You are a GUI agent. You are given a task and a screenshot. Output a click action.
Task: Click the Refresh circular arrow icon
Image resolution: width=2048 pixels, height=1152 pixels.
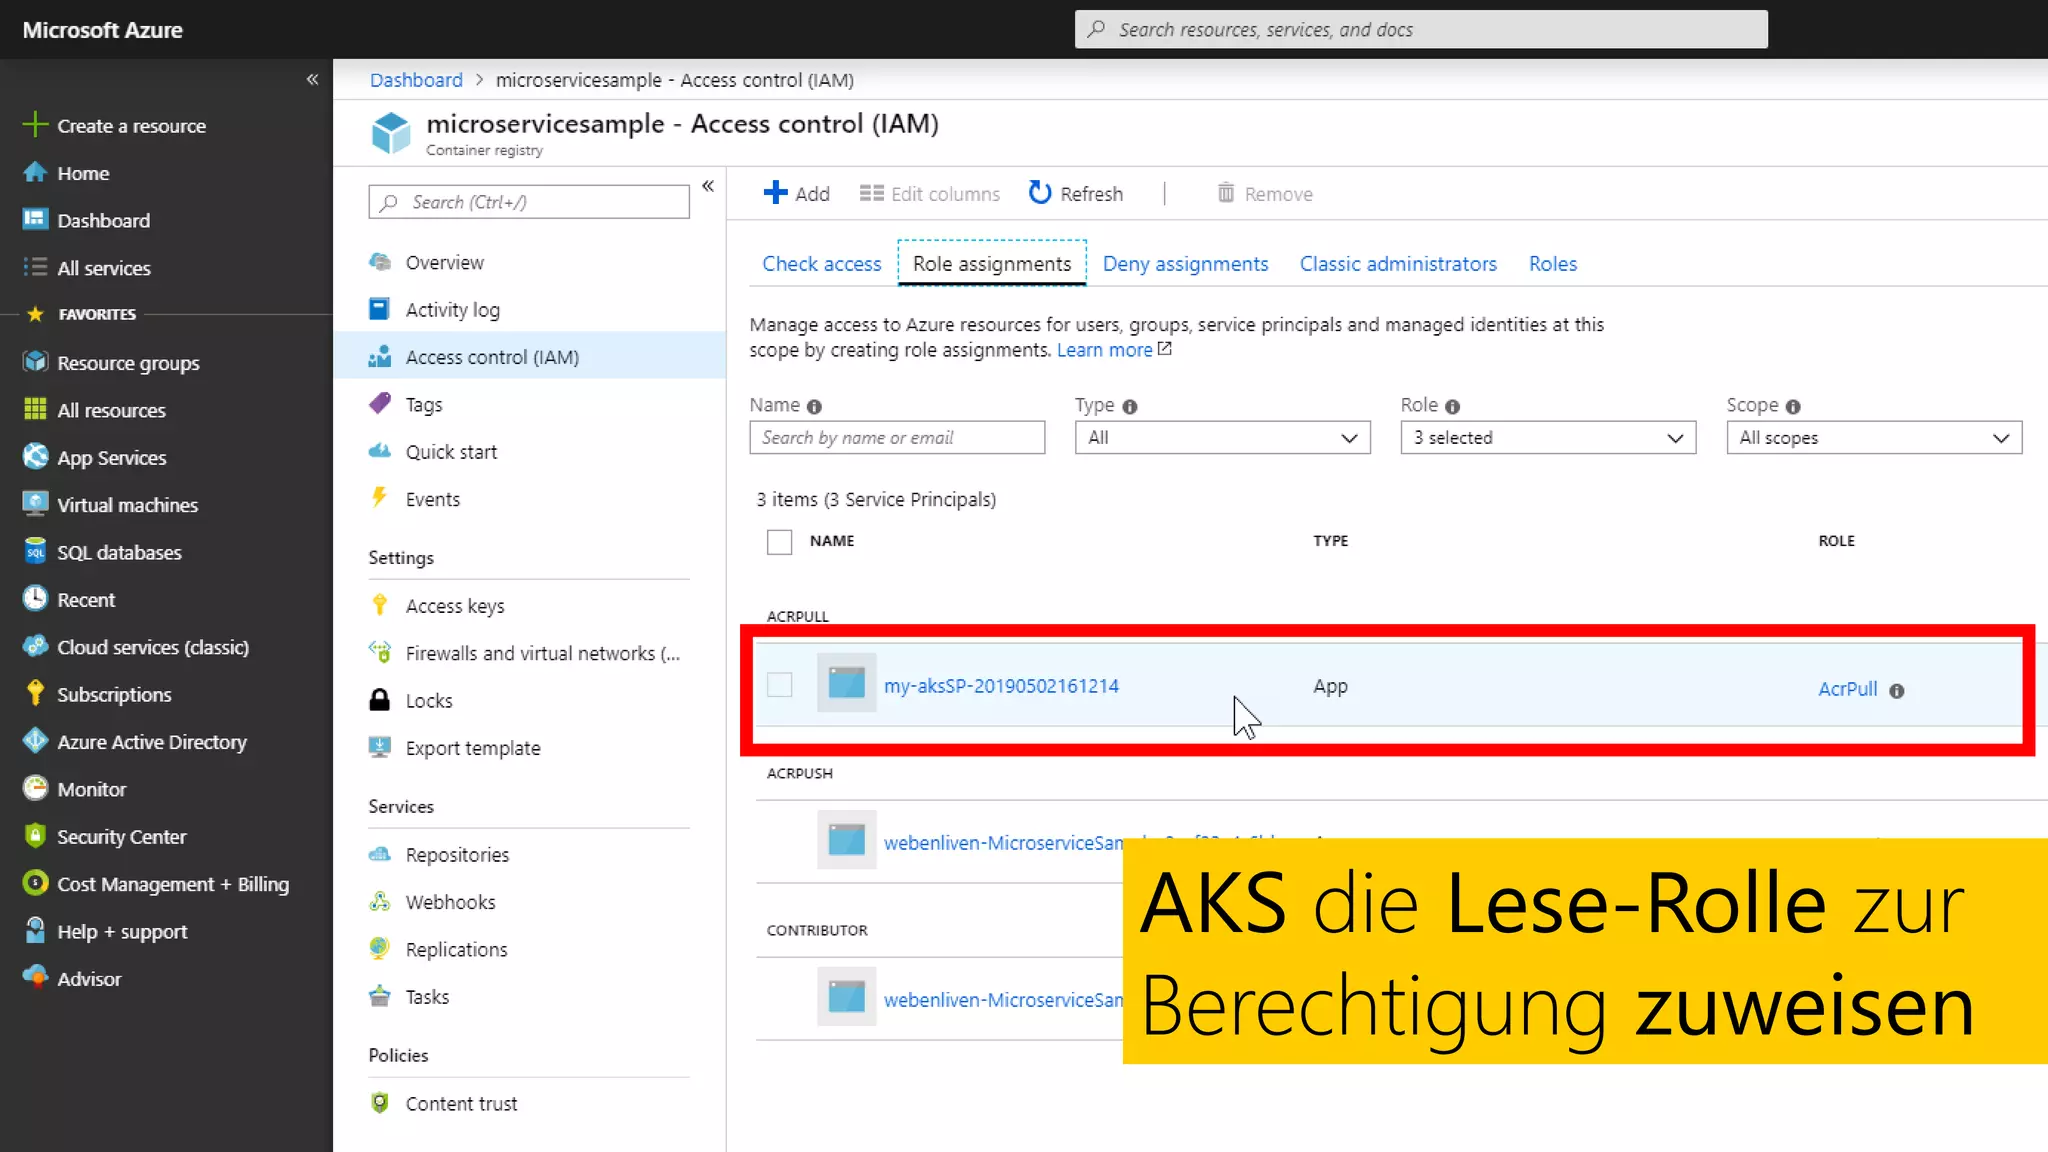(1040, 192)
